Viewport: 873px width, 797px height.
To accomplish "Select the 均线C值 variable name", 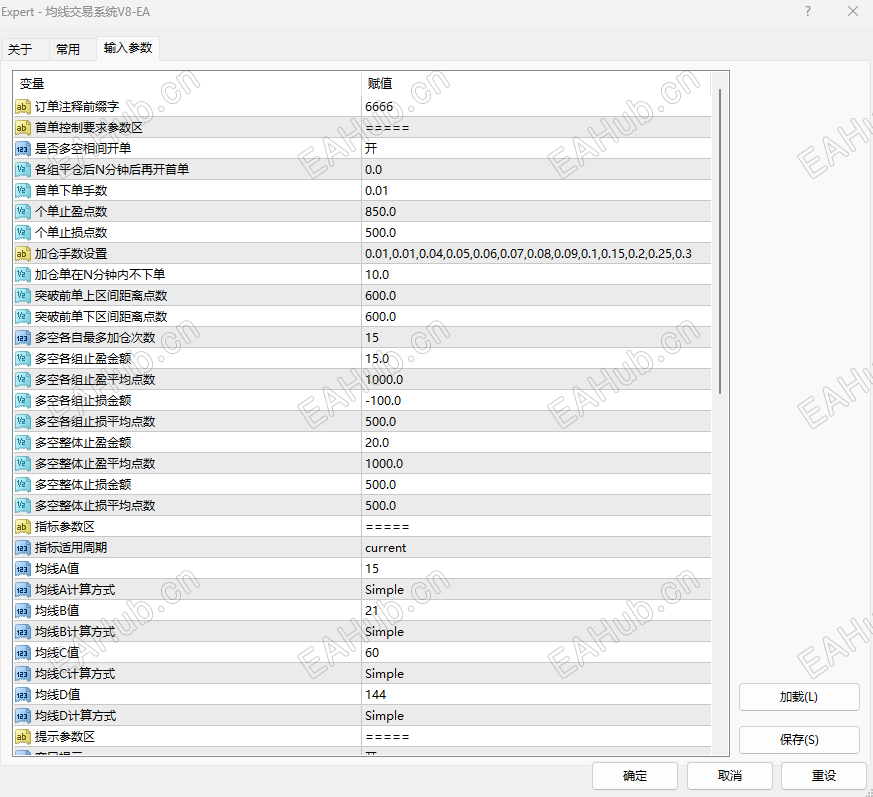I will [57, 653].
